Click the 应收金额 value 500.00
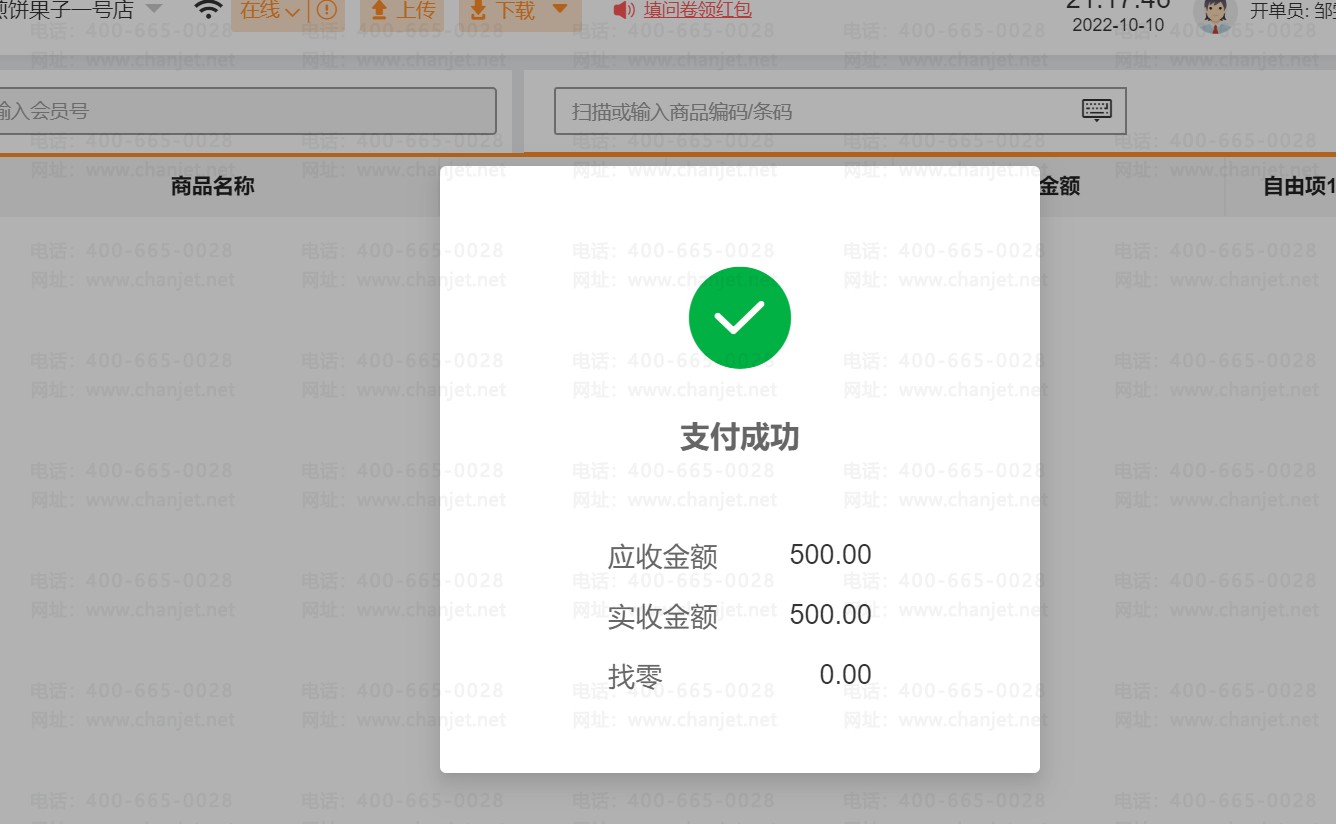Image resolution: width=1336 pixels, height=824 pixels. 830,555
